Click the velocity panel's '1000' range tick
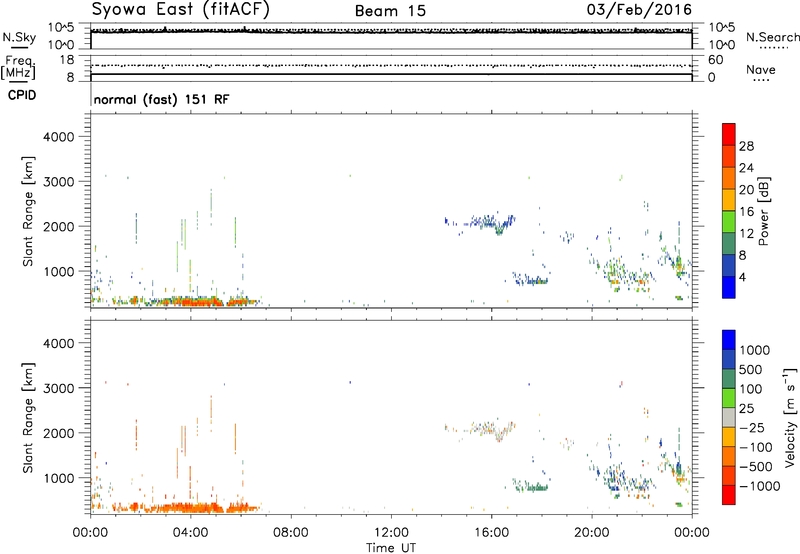800x554 pixels. [x=58, y=478]
